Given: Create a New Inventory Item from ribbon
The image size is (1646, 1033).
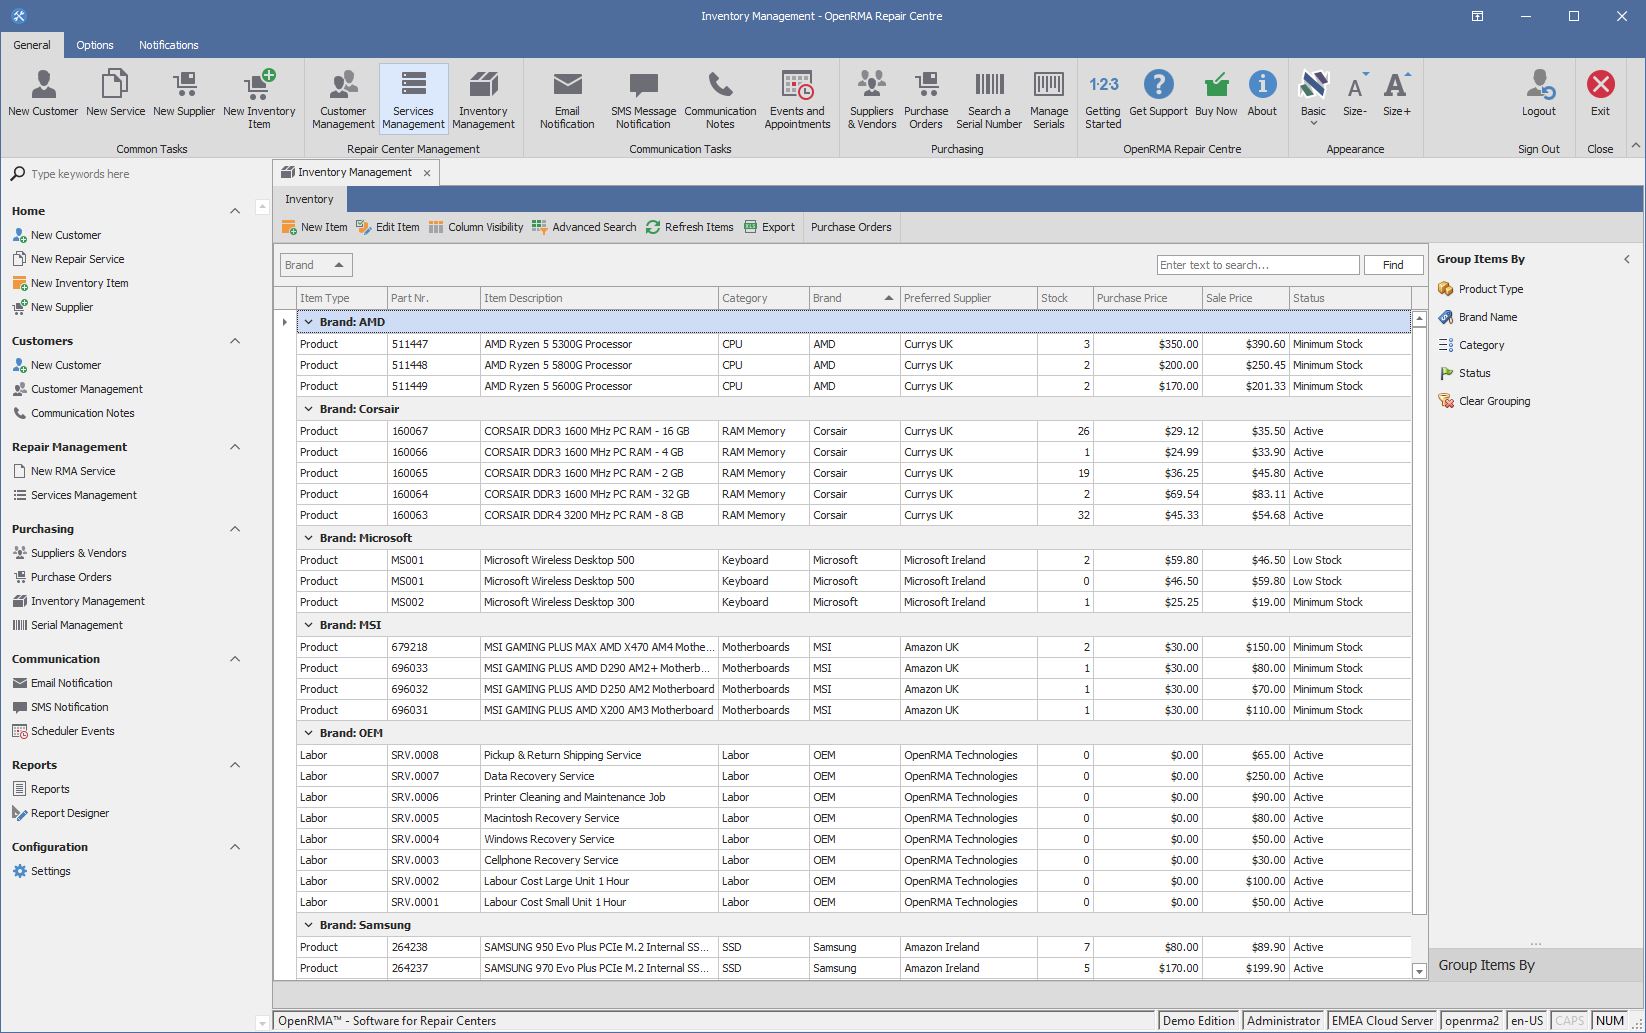Looking at the screenshot, I should pos(259,99).
